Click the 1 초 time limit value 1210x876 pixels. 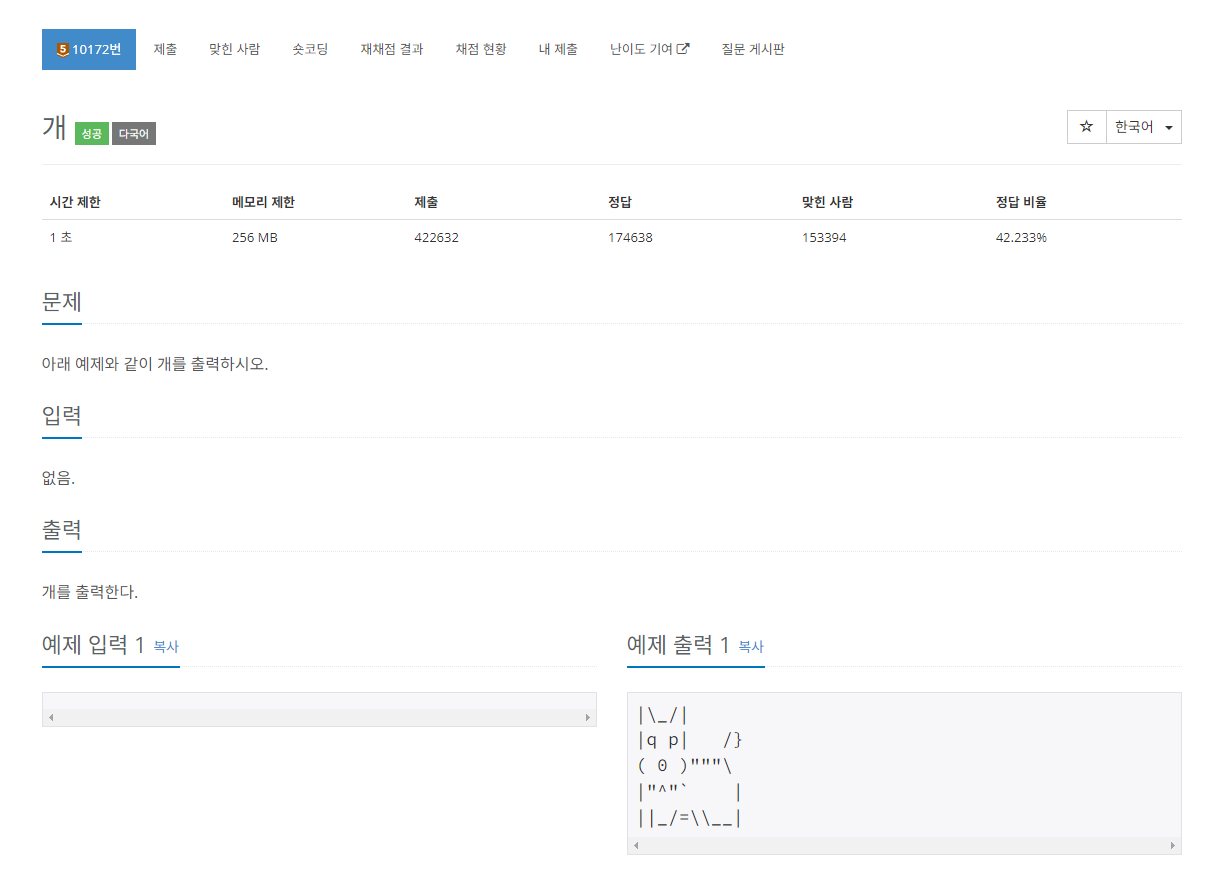click(x=61, y=238)
